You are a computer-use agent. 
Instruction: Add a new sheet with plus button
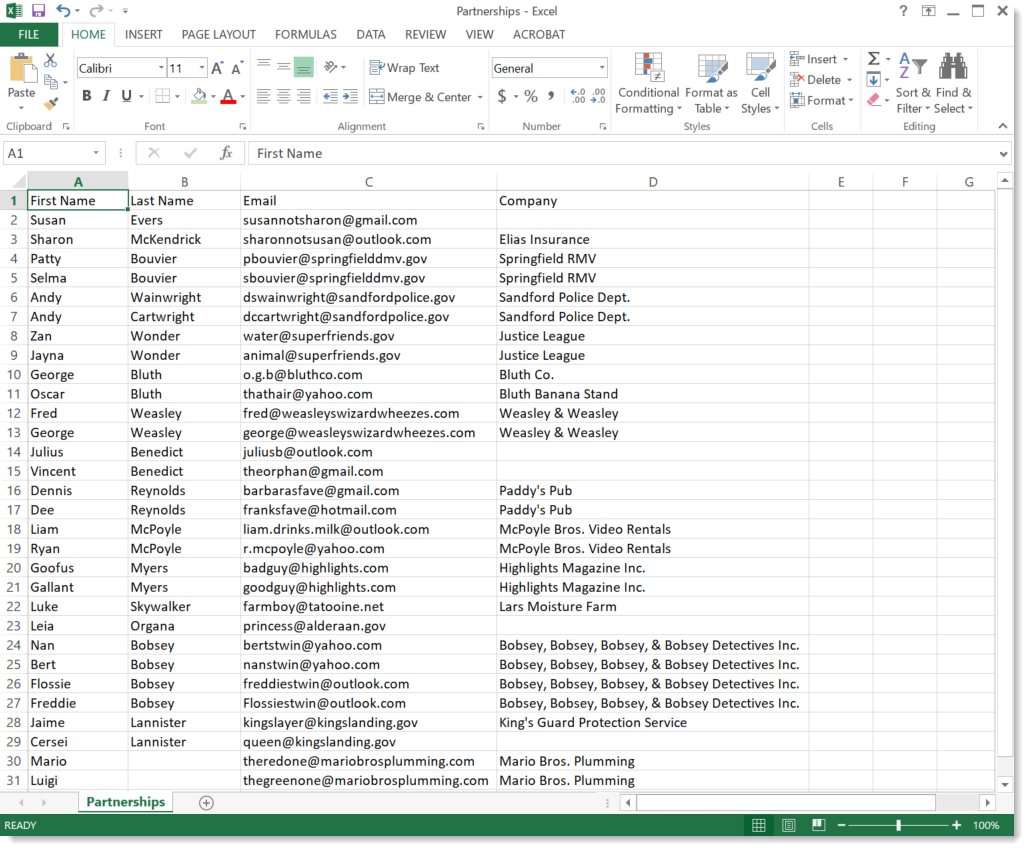[206, 802]
